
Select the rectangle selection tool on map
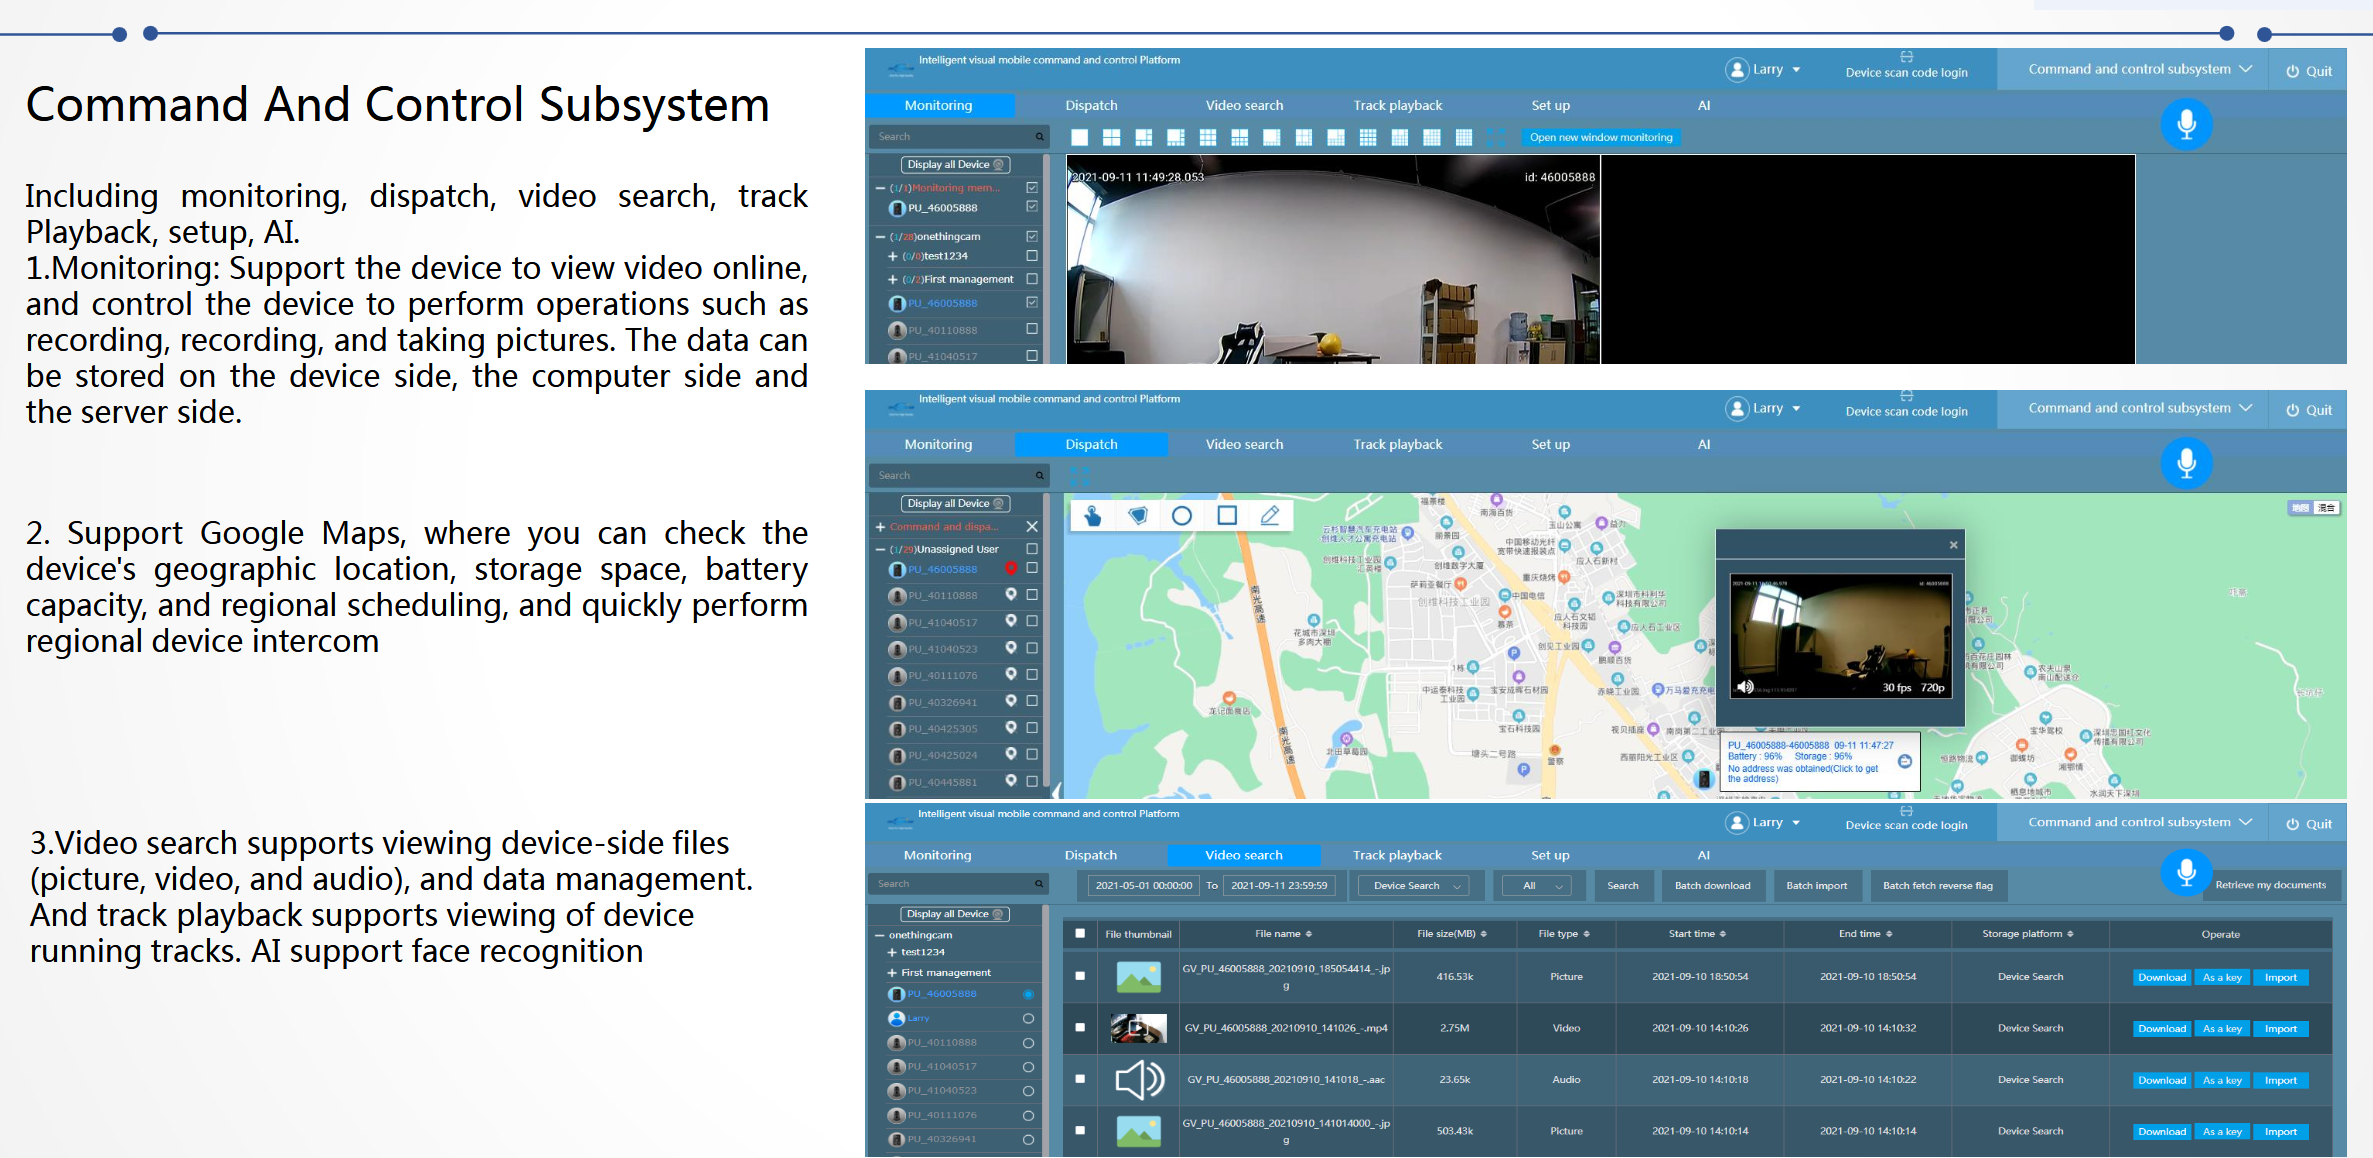(1227, 516)
